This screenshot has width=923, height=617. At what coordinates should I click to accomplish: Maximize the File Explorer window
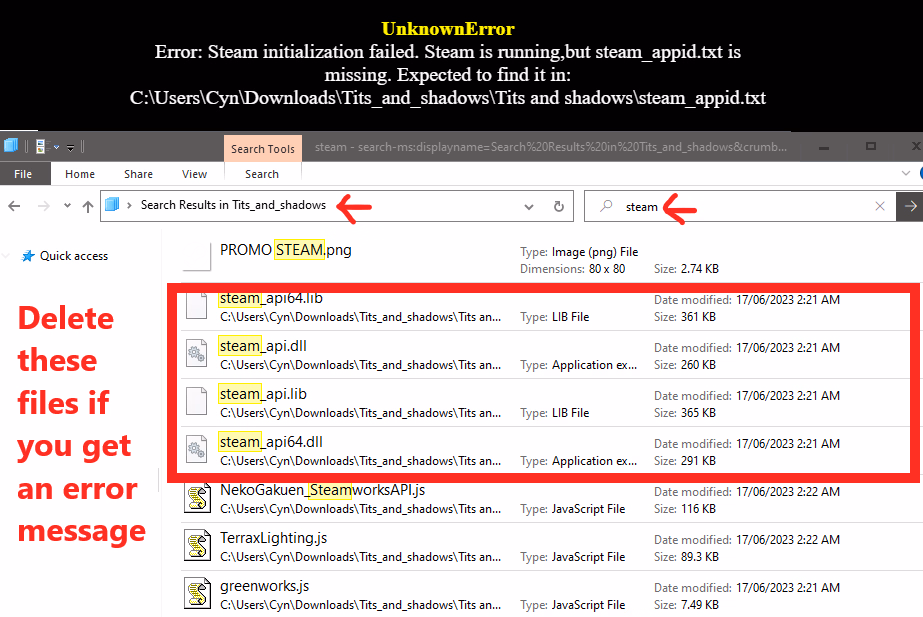[871, 146]
